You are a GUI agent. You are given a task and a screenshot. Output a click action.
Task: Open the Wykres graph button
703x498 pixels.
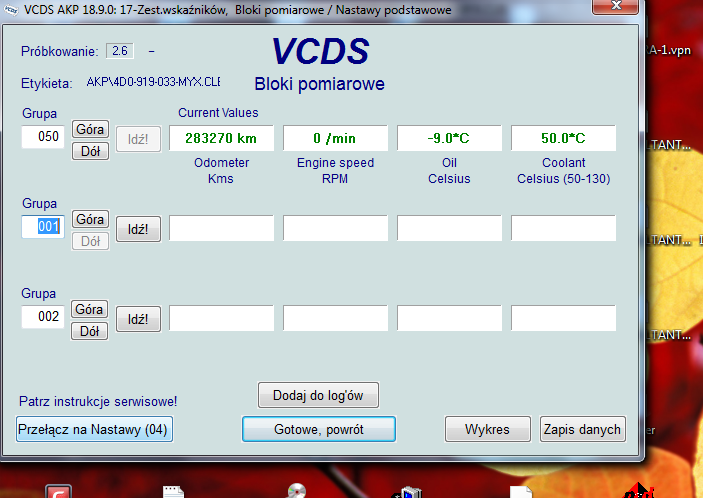coord(488,429)
